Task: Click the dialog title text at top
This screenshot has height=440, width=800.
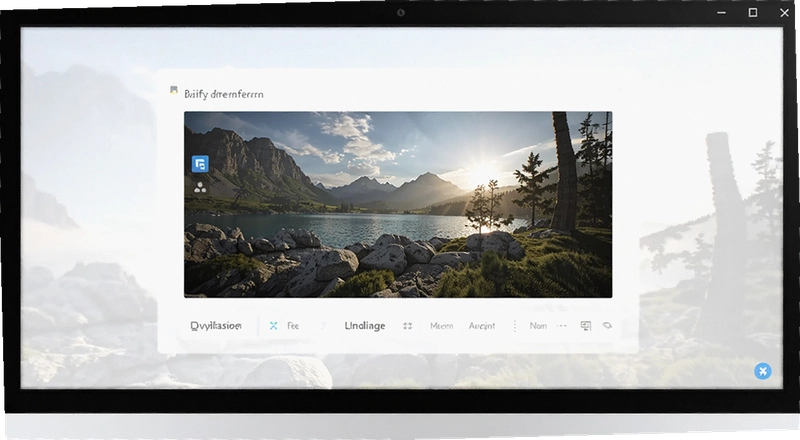Action: tap(223, 94)
